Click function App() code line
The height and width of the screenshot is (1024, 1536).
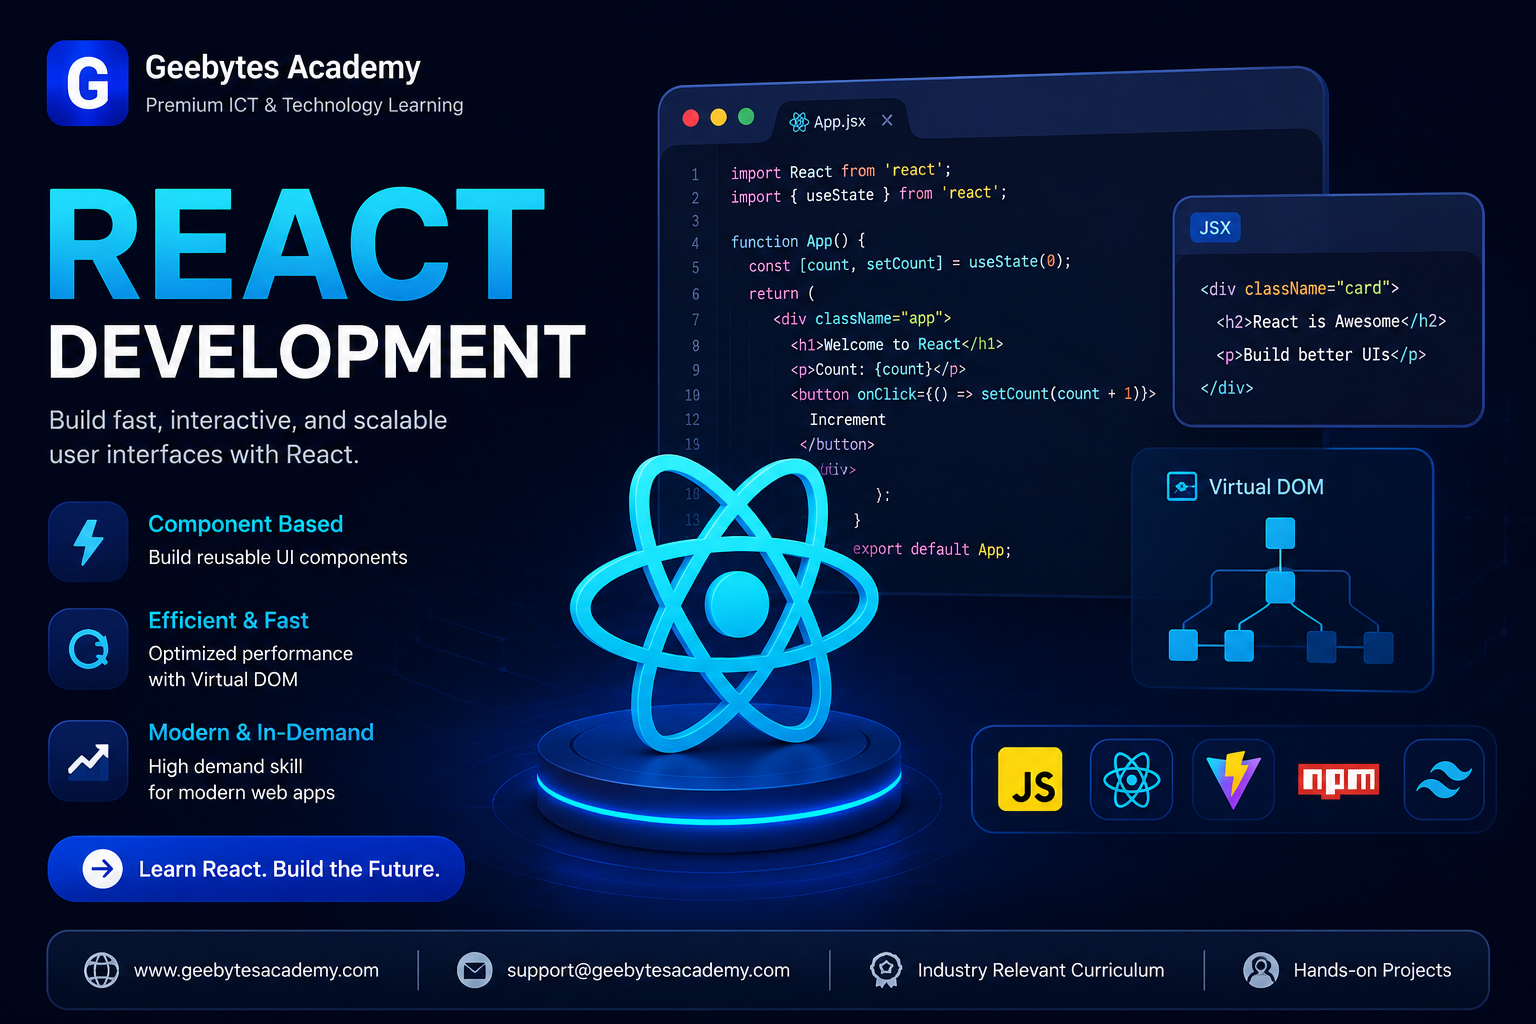(798, 241)
